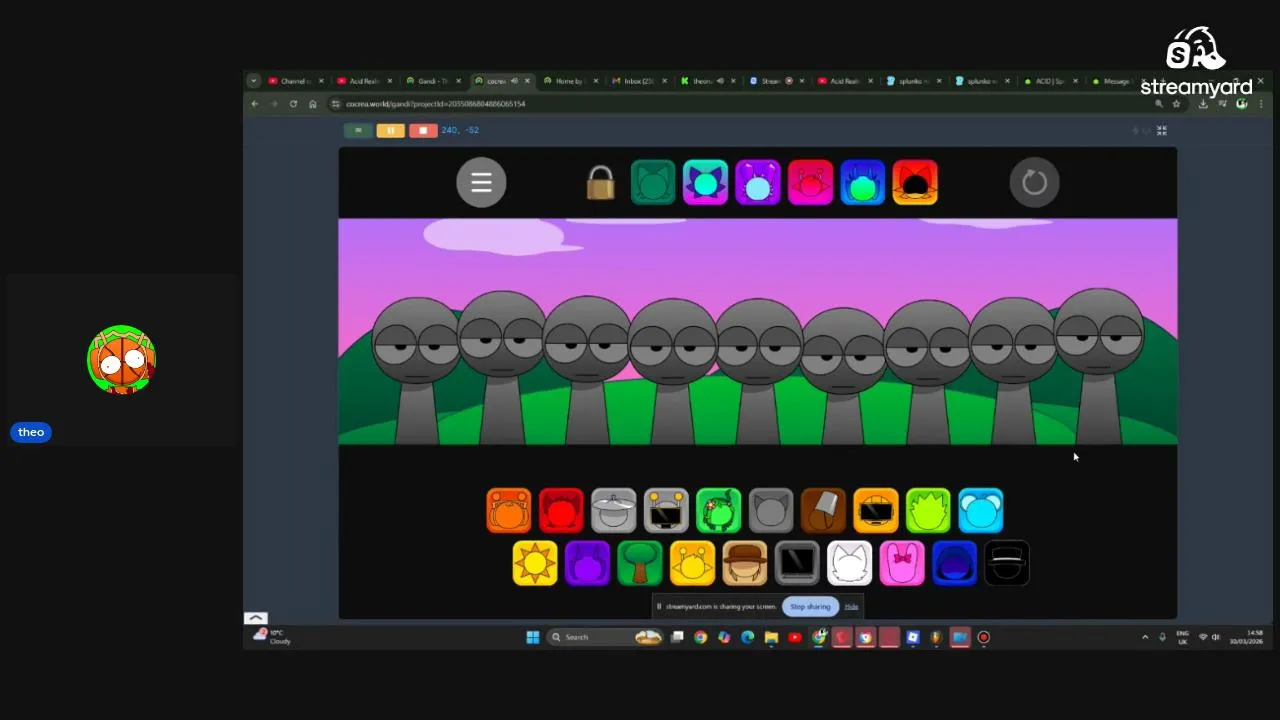Image resolution: width=1280 pixels, height=720 pixels.
Task: Reload the browser page
Action: (x=293, y=103)
